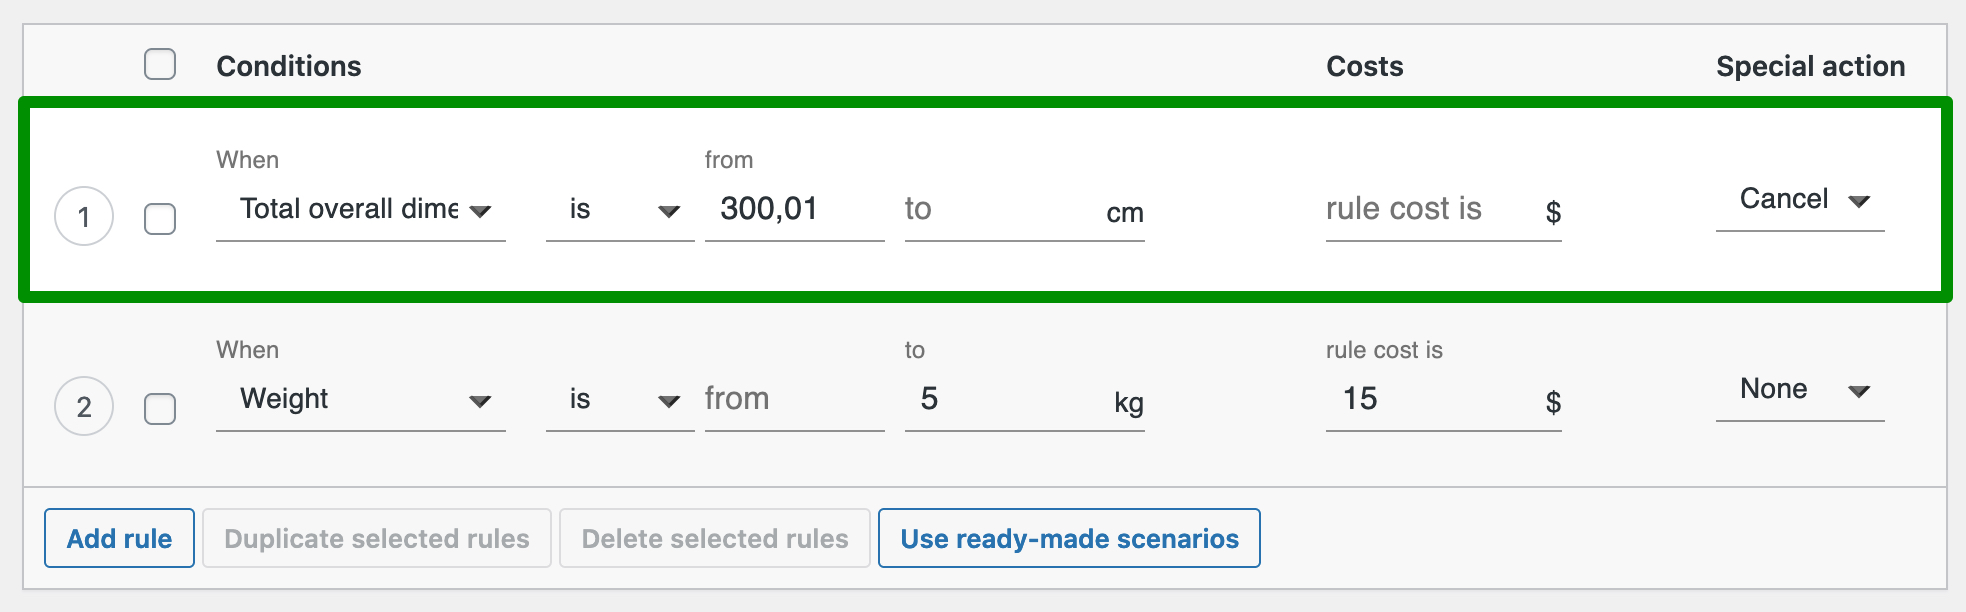Screen dimensions: 1966x612
Task: Select the checkbox for rule 1
Action: (159, 219)
